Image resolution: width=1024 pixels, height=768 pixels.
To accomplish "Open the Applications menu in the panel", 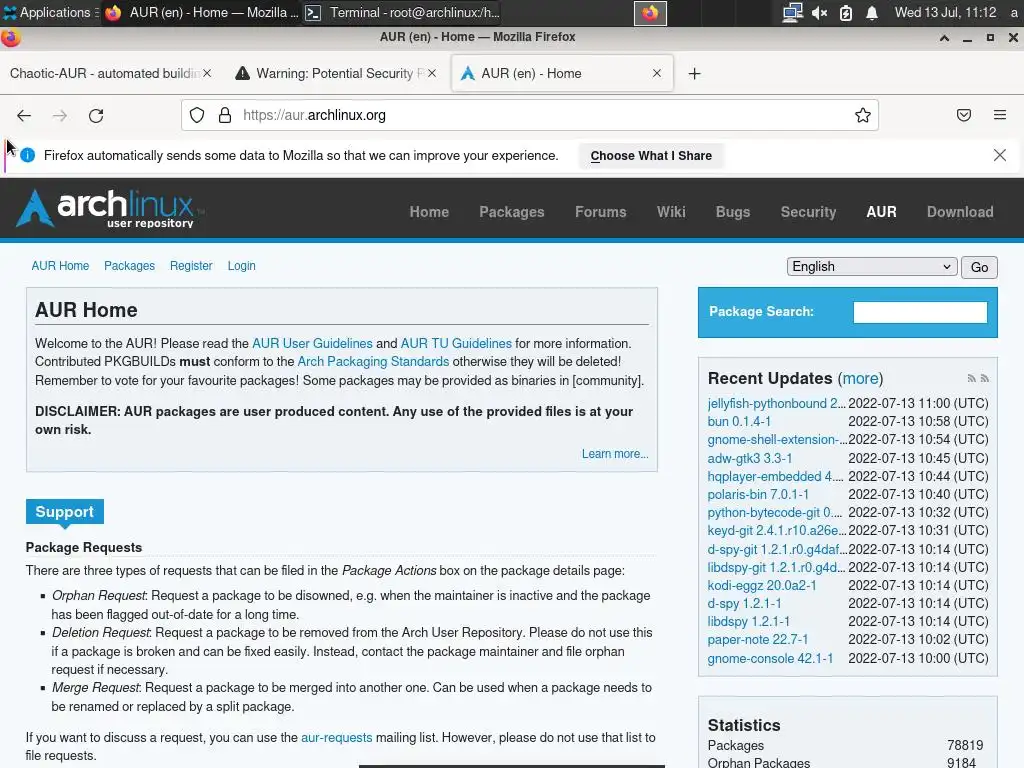I will click(50, 12).
